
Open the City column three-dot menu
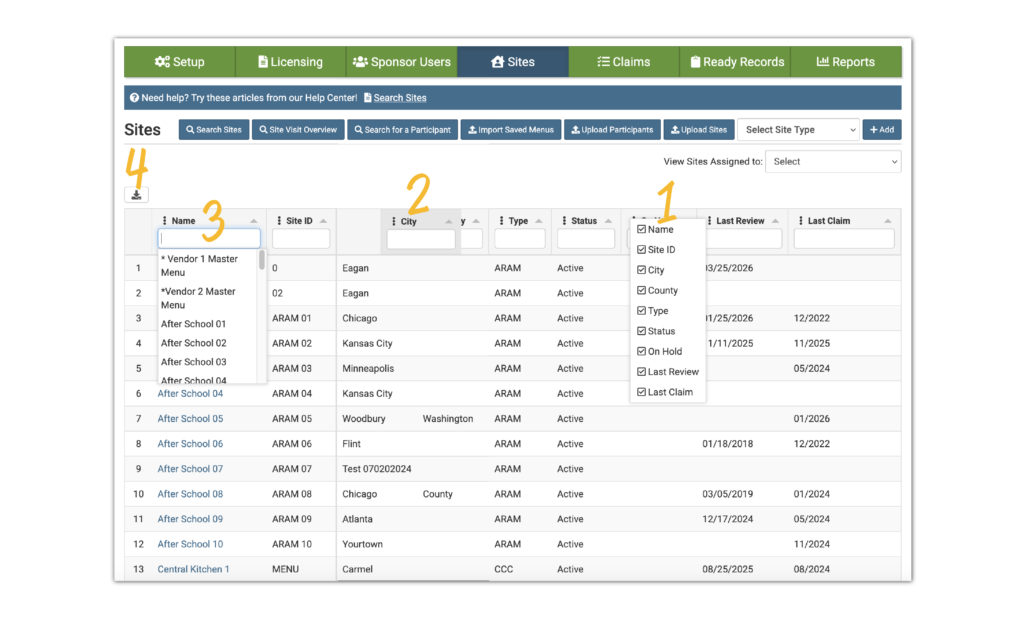coord(394,221)
